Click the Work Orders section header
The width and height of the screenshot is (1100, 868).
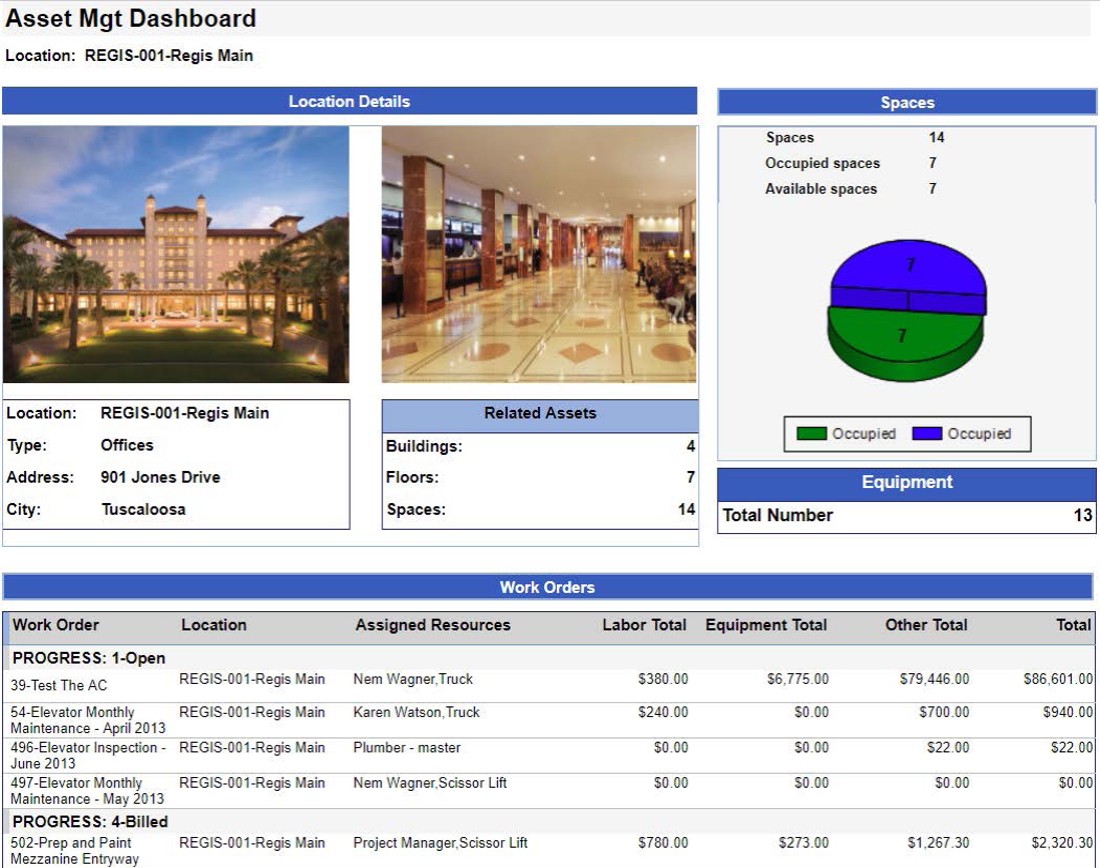547,587
